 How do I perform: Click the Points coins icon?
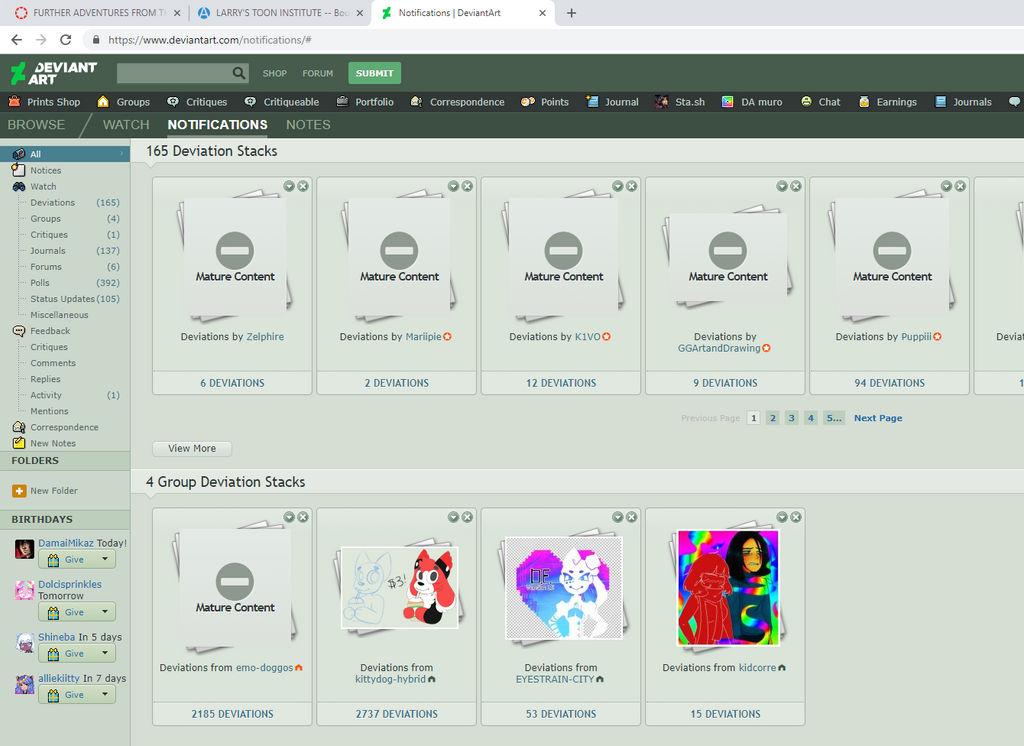pos(528,101)
